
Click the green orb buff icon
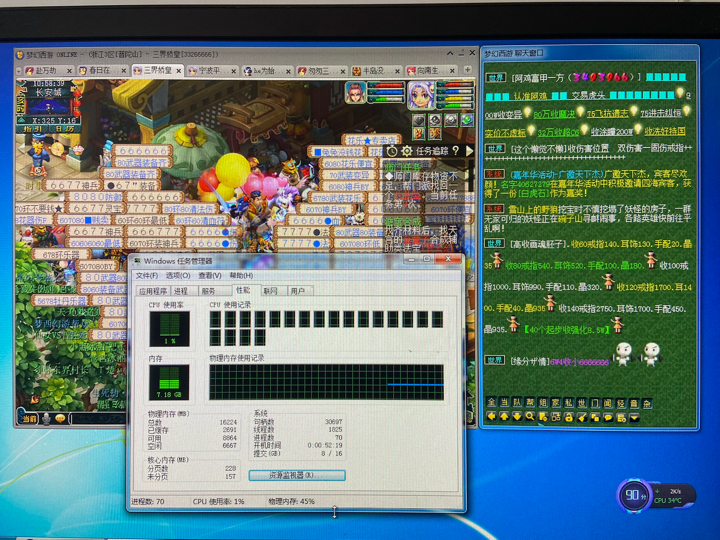tap(467, 120)
